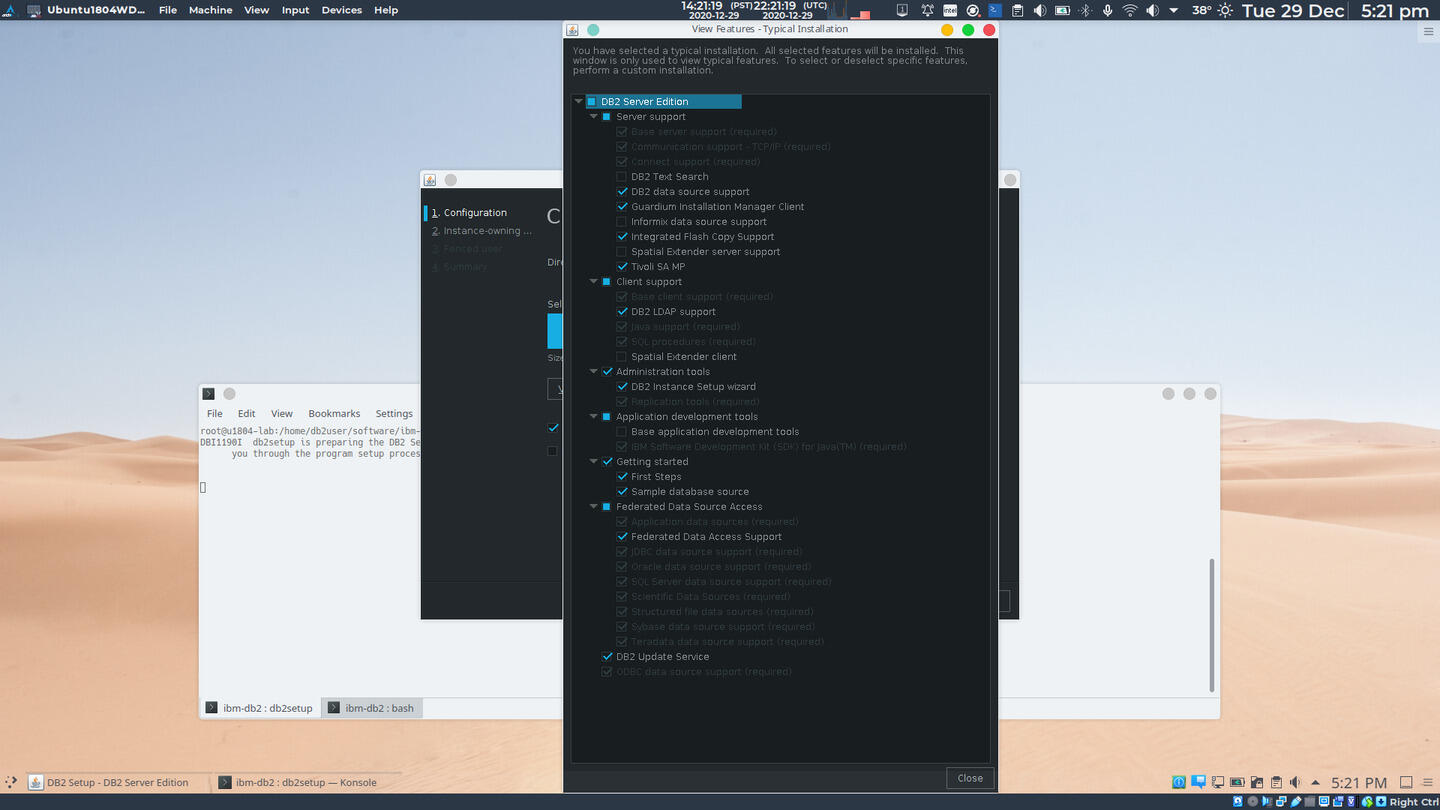The image size is (1440, 810).
Task: Uncheck the DB2 Instance Setup wizard
Action: click(x=622, y=387)
